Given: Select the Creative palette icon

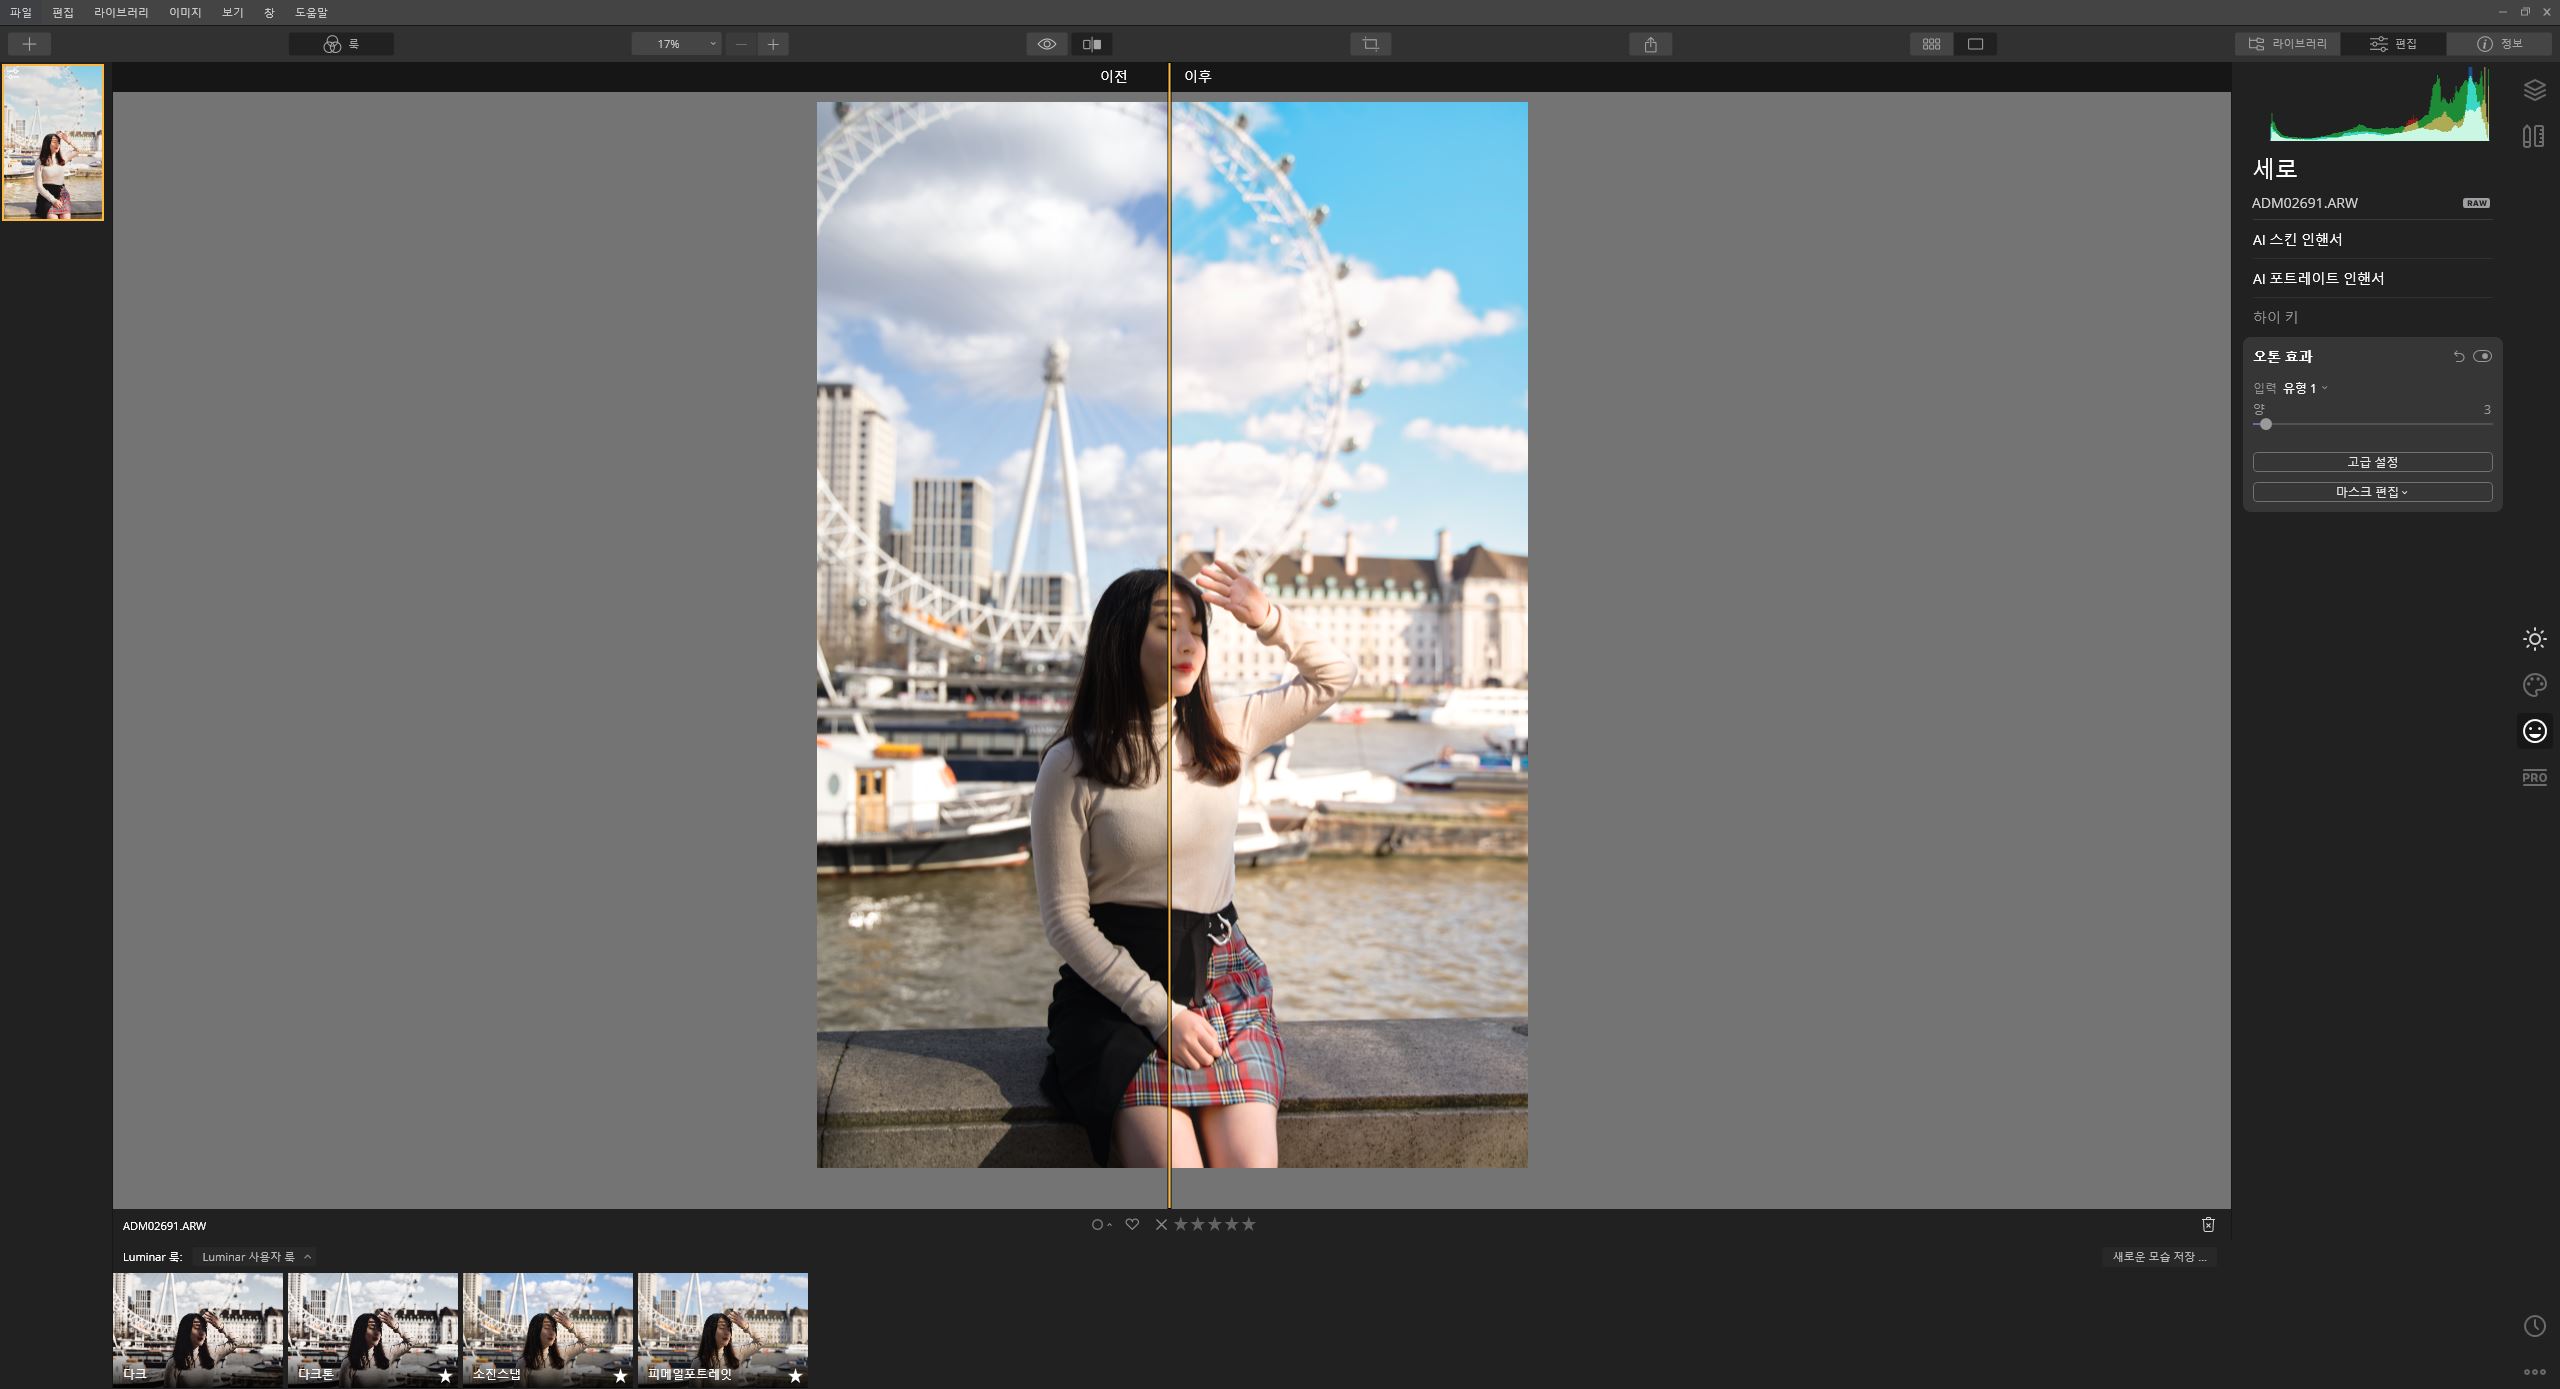Looking at the screenshot, I should pyautogui.click(x=2534, y=685).
